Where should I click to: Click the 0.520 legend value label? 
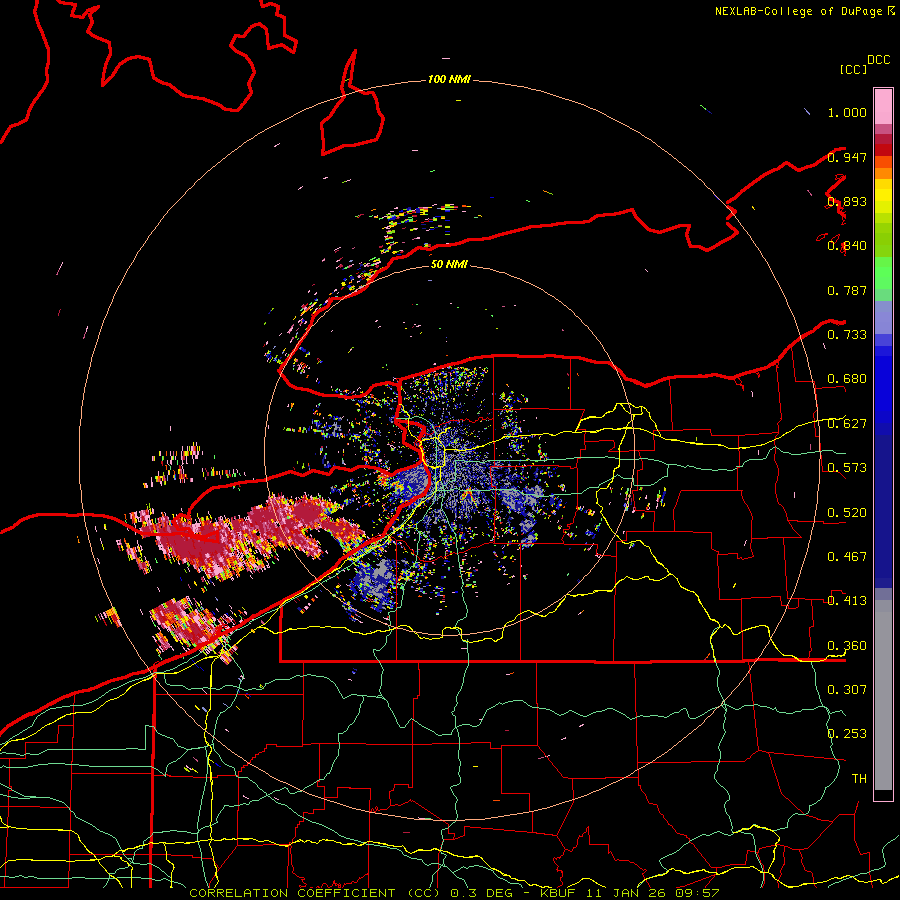tap(847, 512)
